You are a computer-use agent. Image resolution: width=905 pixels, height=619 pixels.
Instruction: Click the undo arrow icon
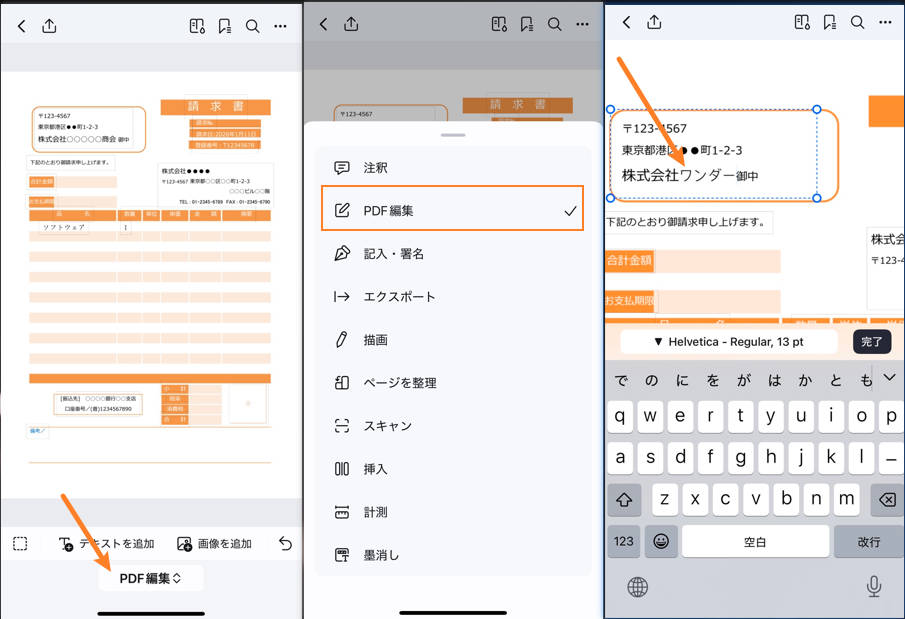(286, 544)
